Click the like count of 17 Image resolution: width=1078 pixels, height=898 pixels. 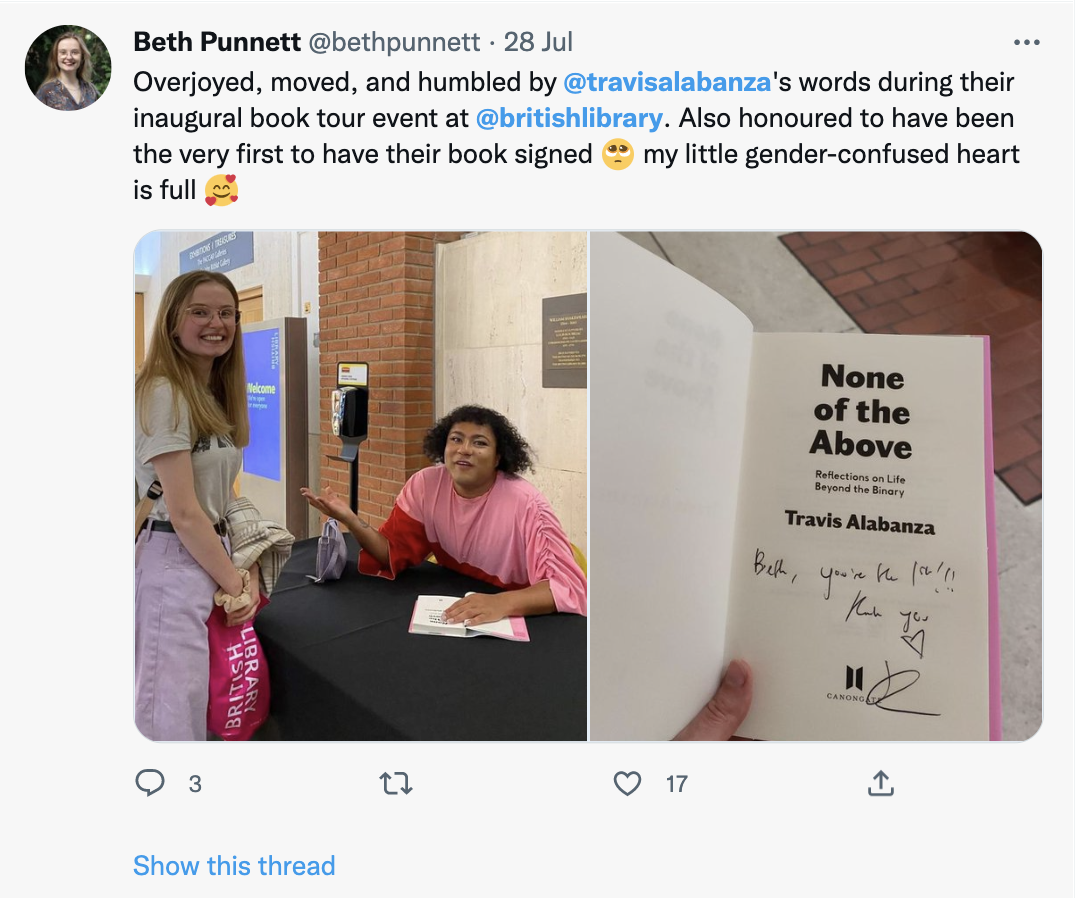coord(677,784)
